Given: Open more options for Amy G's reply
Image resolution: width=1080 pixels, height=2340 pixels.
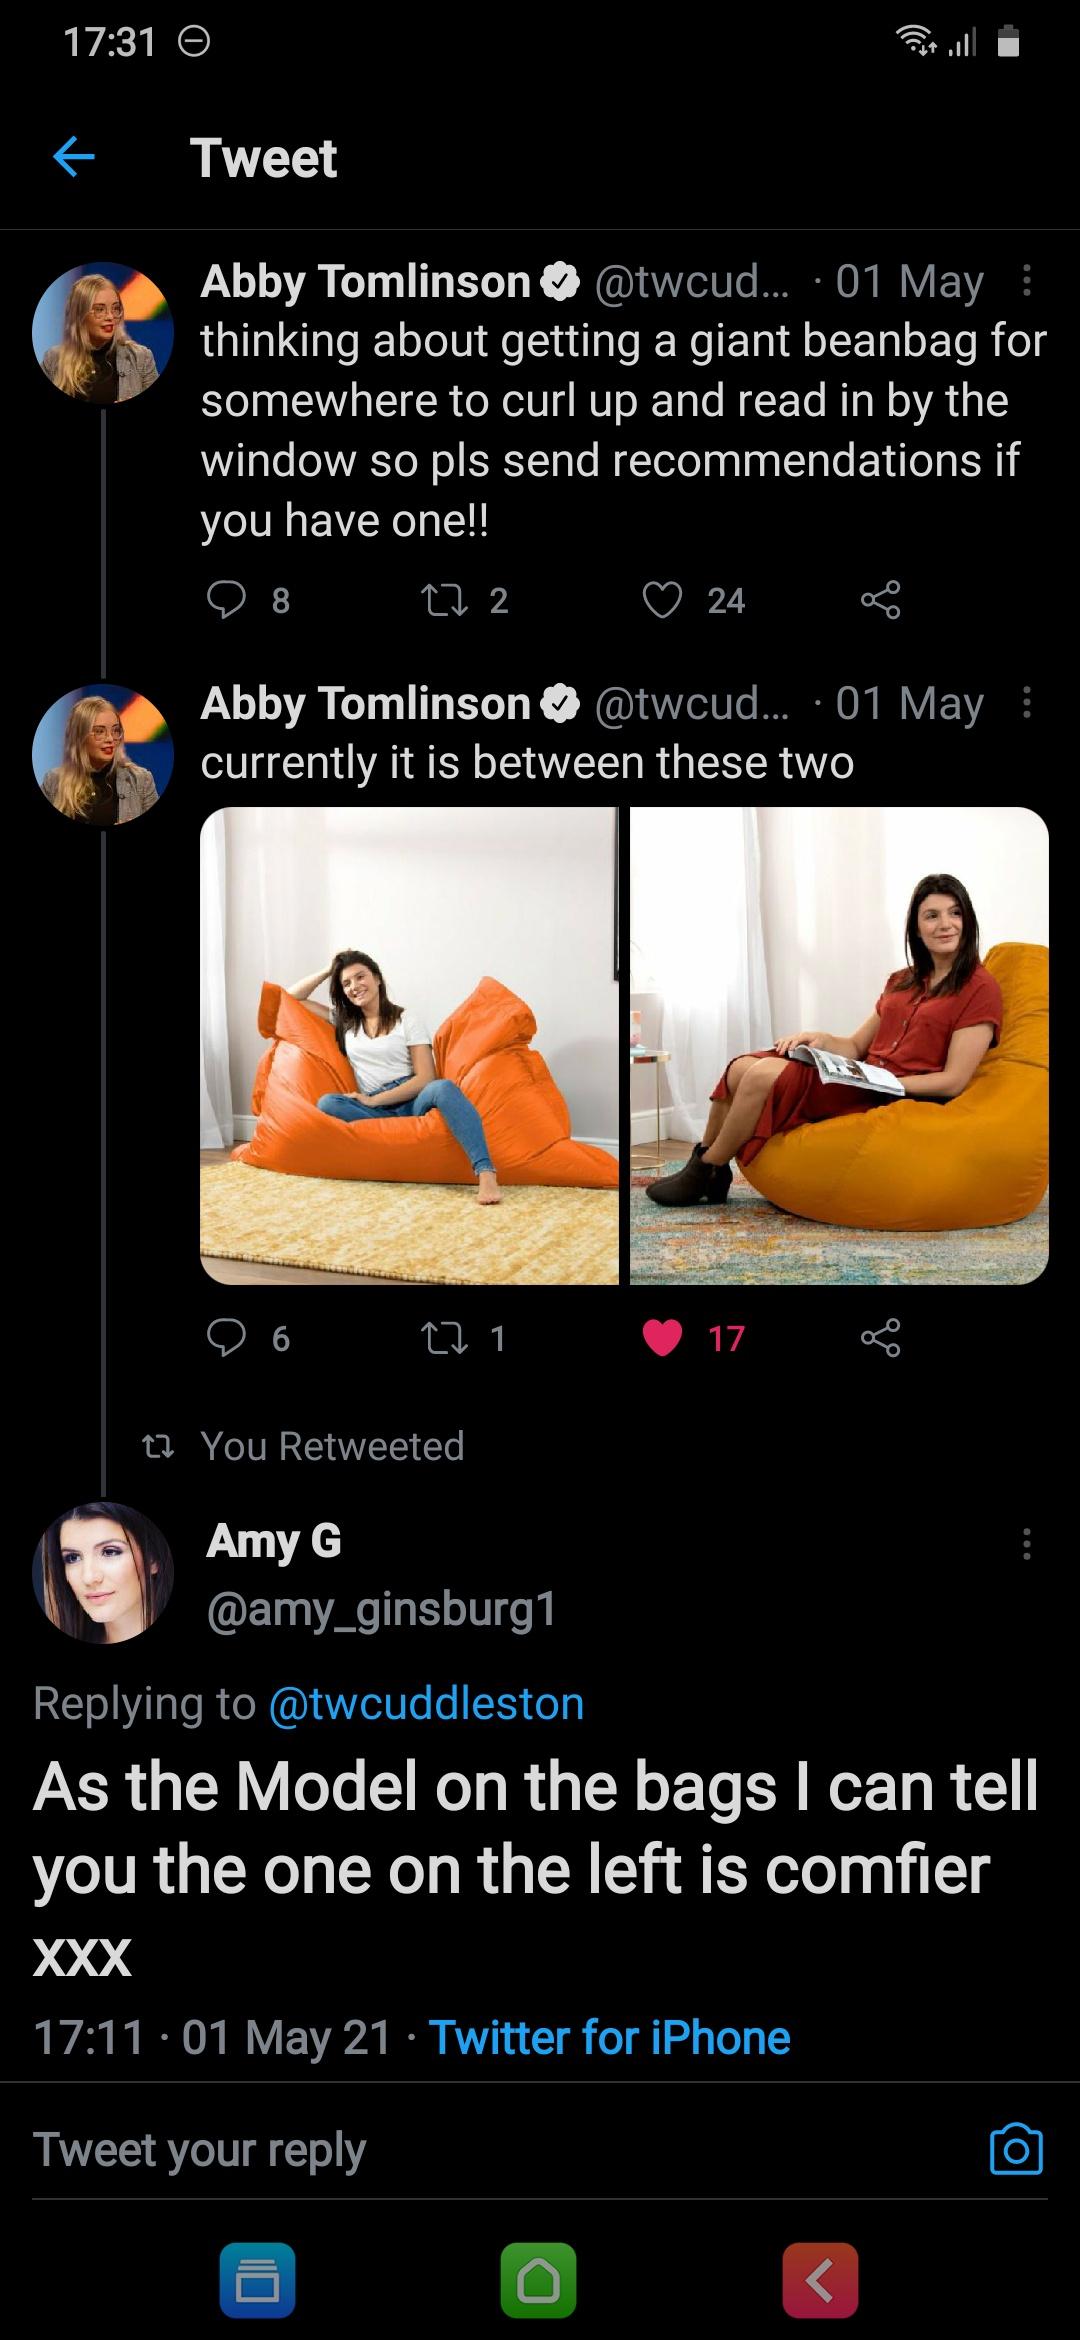Looking at the screenshot, I should click(x=1026, y=1544).
